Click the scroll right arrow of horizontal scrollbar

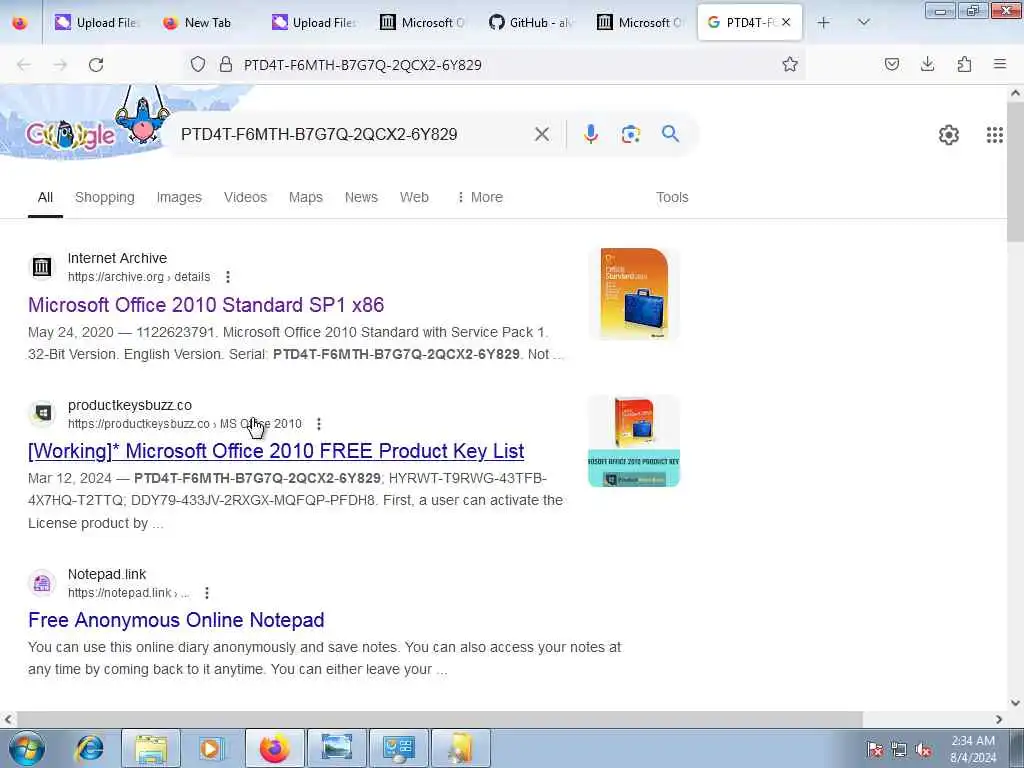(999, 719)
